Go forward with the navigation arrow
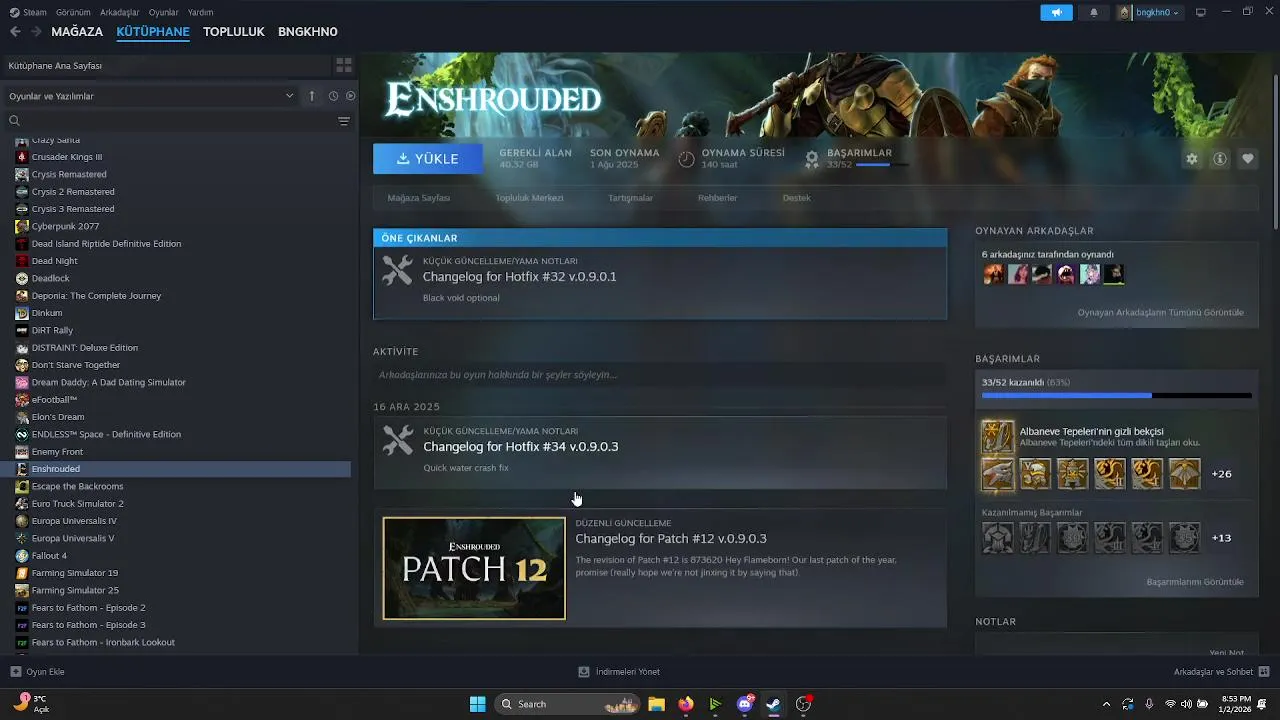Viewport: 1280px width, 720px height. (x=36, y=32)
